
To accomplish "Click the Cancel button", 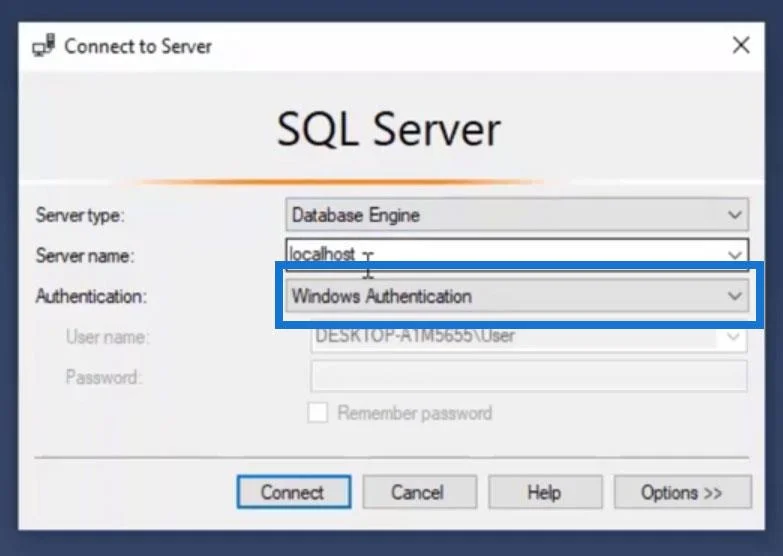I will [x=419, y=492].
